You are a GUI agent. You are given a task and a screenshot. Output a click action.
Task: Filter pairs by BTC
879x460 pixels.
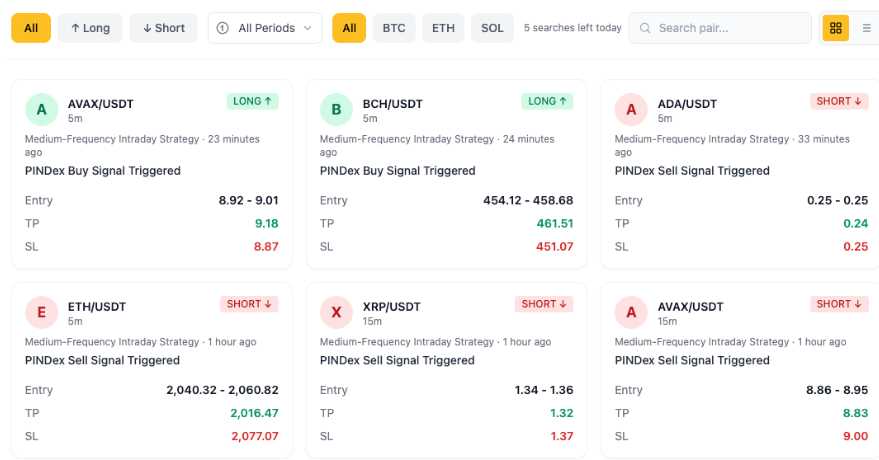(394, 28)
